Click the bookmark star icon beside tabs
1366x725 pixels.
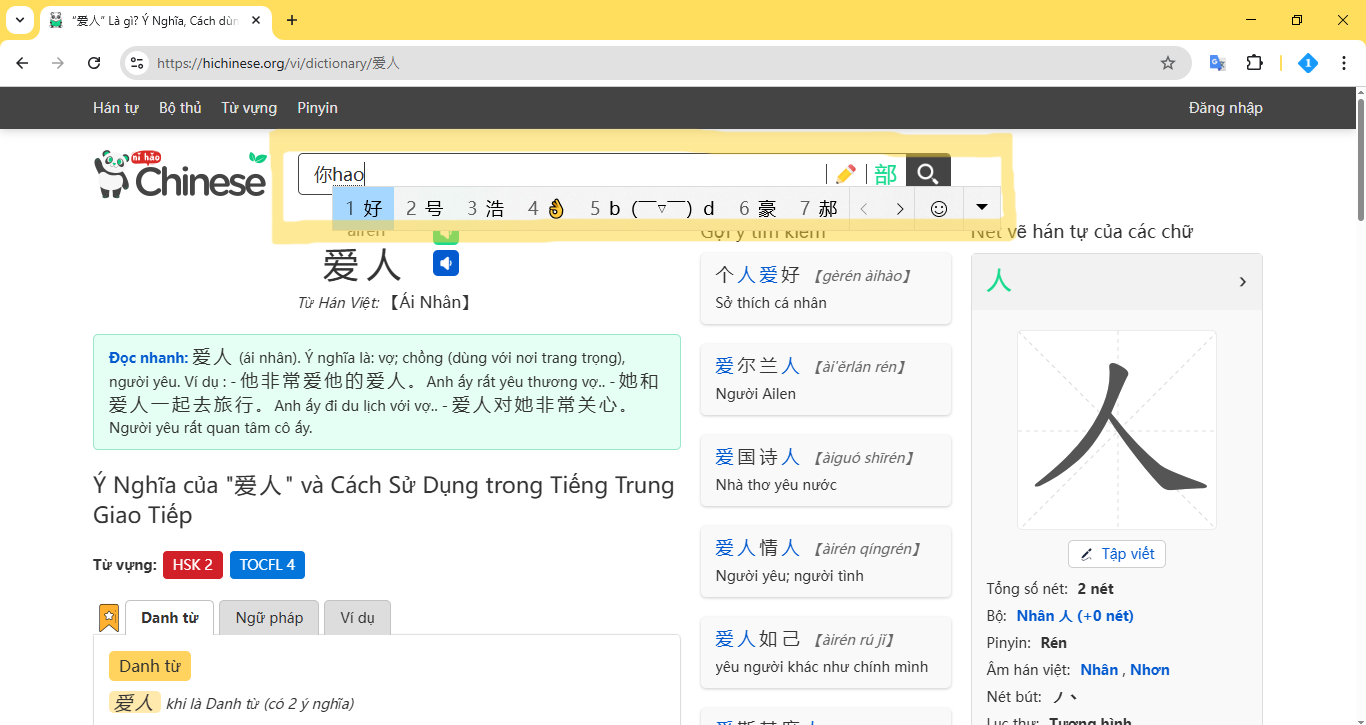(109, 618)
